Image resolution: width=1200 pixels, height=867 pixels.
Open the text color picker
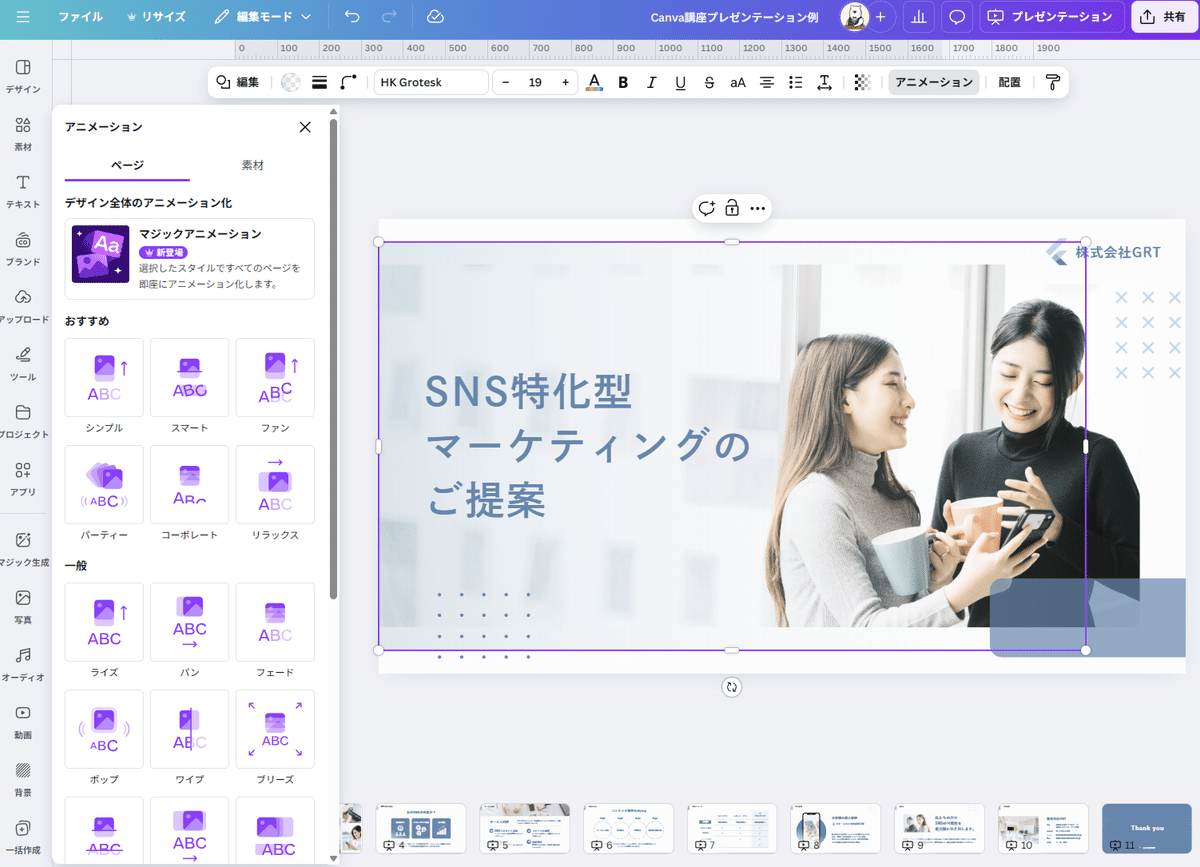coord(594,83)
